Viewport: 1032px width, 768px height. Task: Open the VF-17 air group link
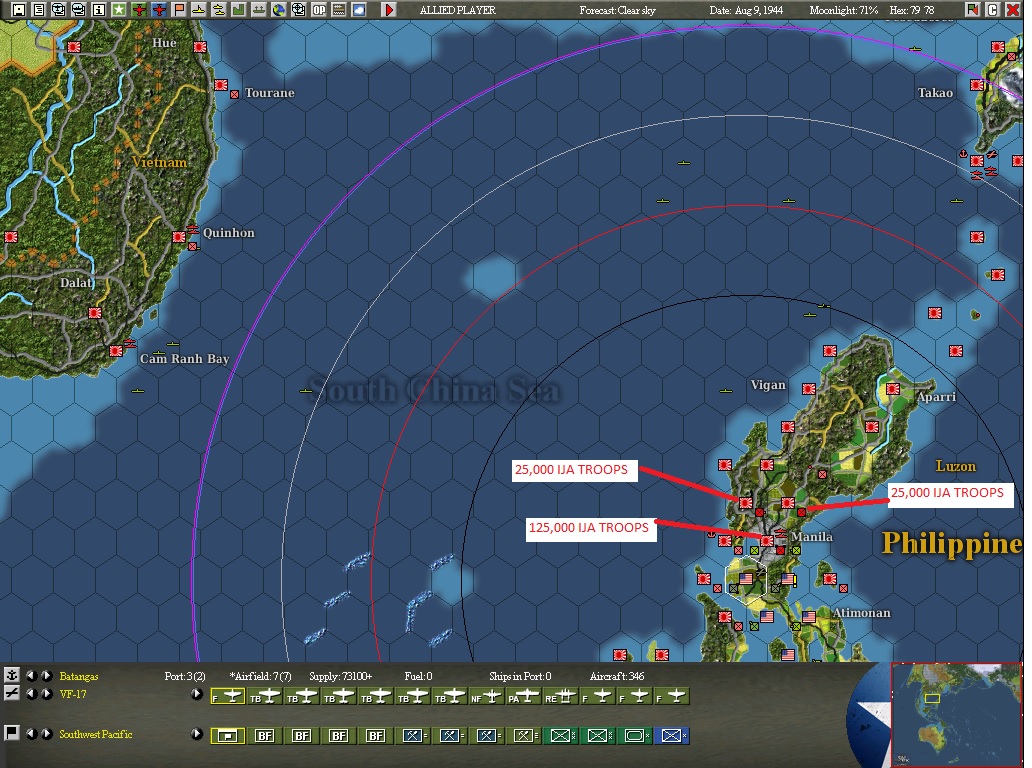(72, 694)
